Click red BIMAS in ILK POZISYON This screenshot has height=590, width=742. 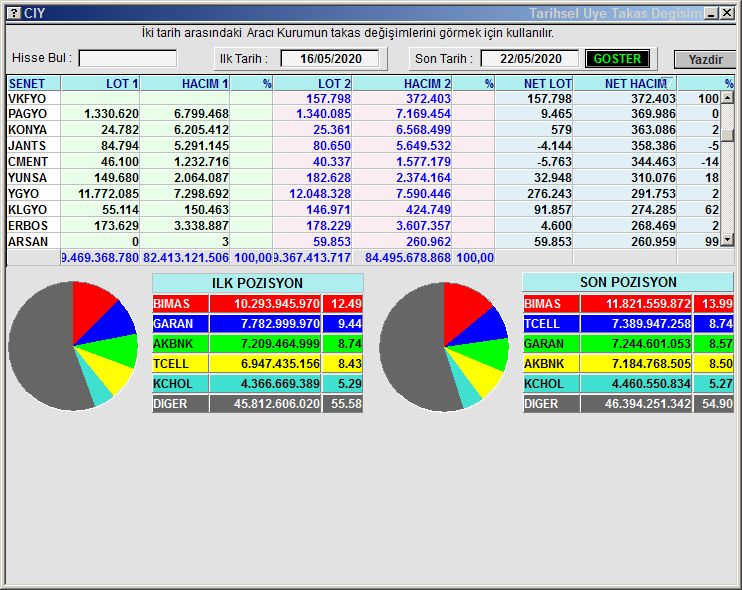[180, 304]
